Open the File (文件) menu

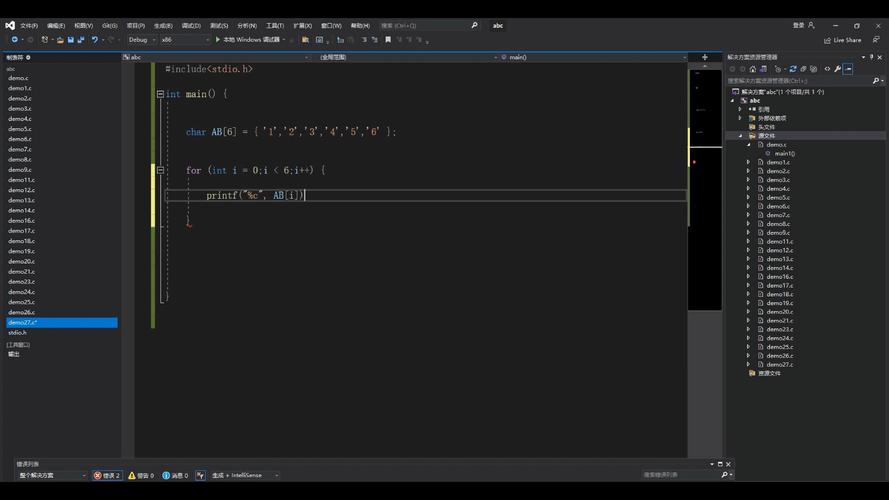click(29, 26)
